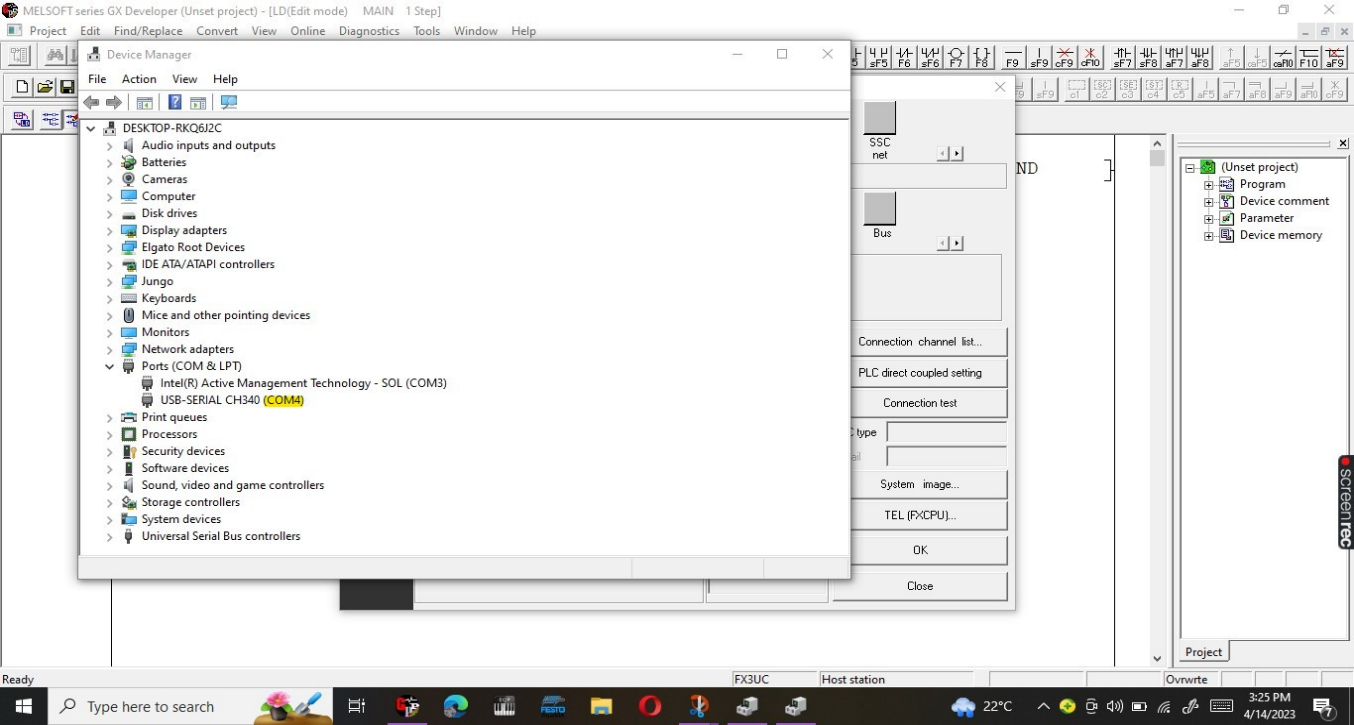Click the SSC net interface icon
The width and height of the screenshot is (1354, 725).
880,118
